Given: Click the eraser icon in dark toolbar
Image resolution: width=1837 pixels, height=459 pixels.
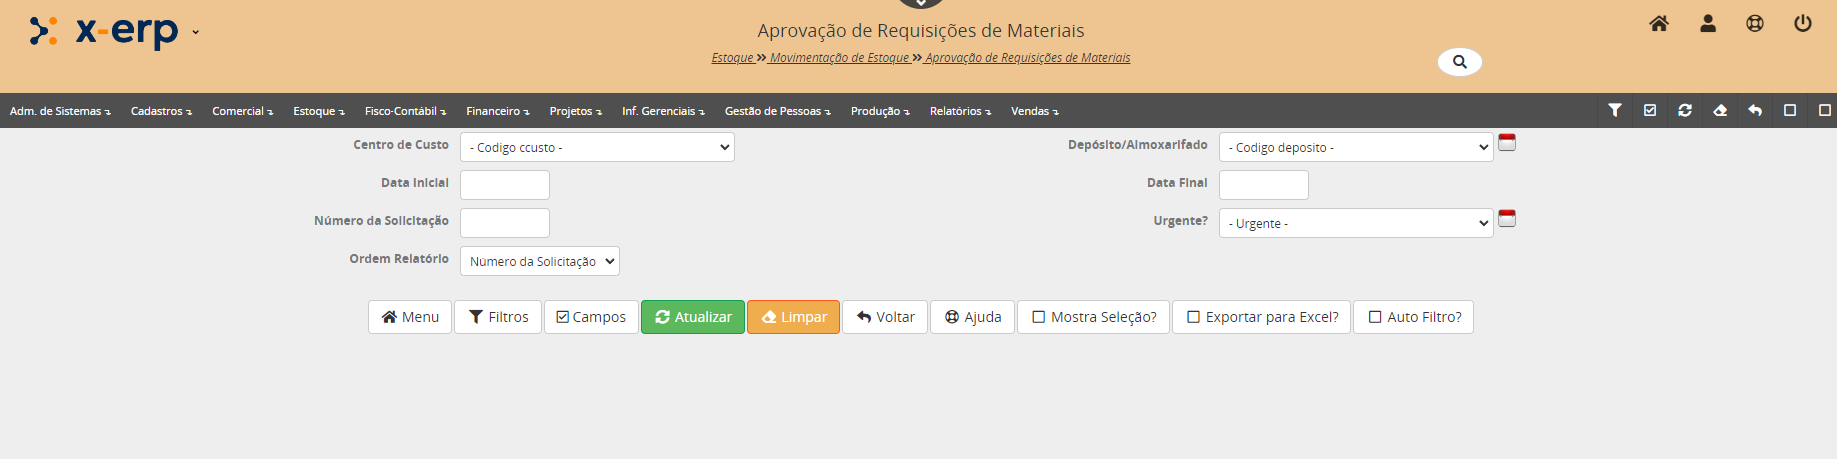Looking at the screenshot, I should pyautogui.click(x=1720, y=111).
